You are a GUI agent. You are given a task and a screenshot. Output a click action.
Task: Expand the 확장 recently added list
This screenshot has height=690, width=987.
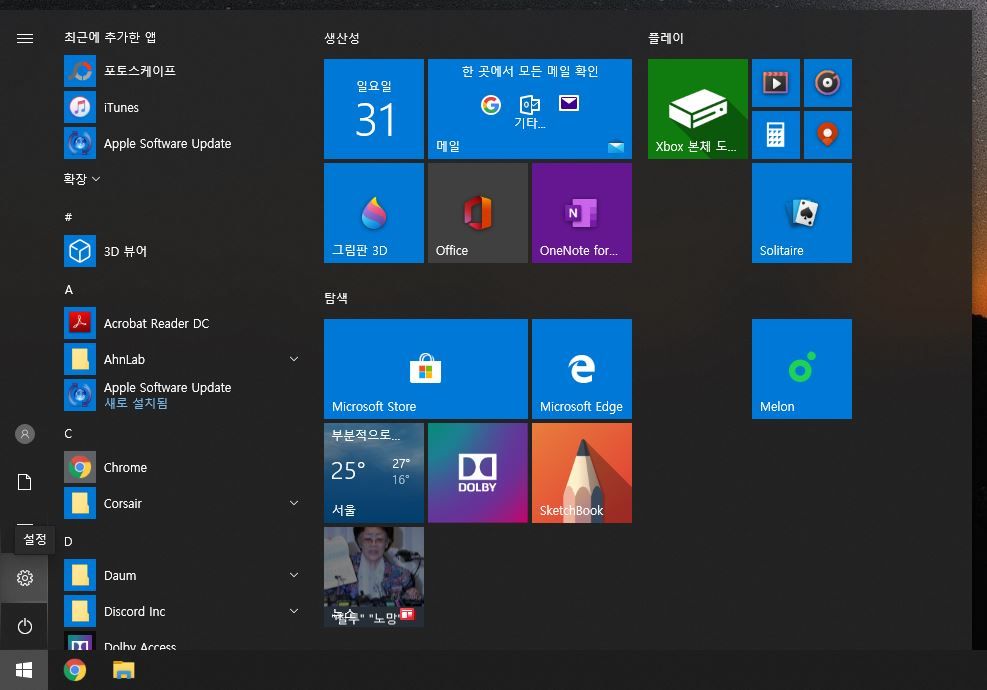tap(82, 179)
